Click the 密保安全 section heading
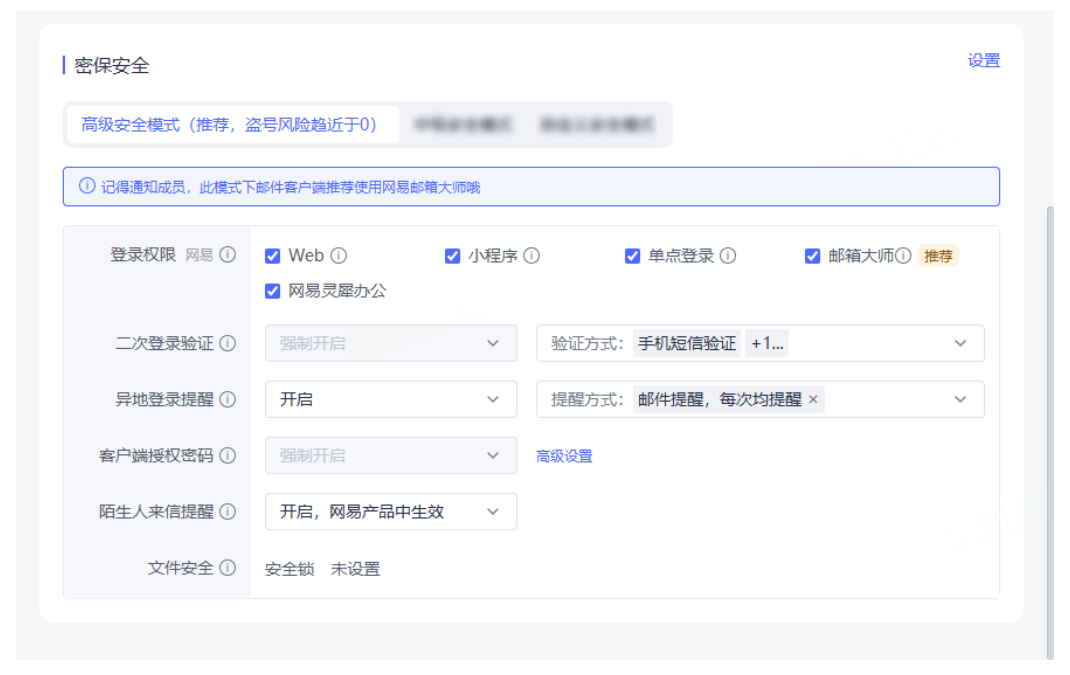This screenshot has height=675, width=1070. (x=111, y=66)
